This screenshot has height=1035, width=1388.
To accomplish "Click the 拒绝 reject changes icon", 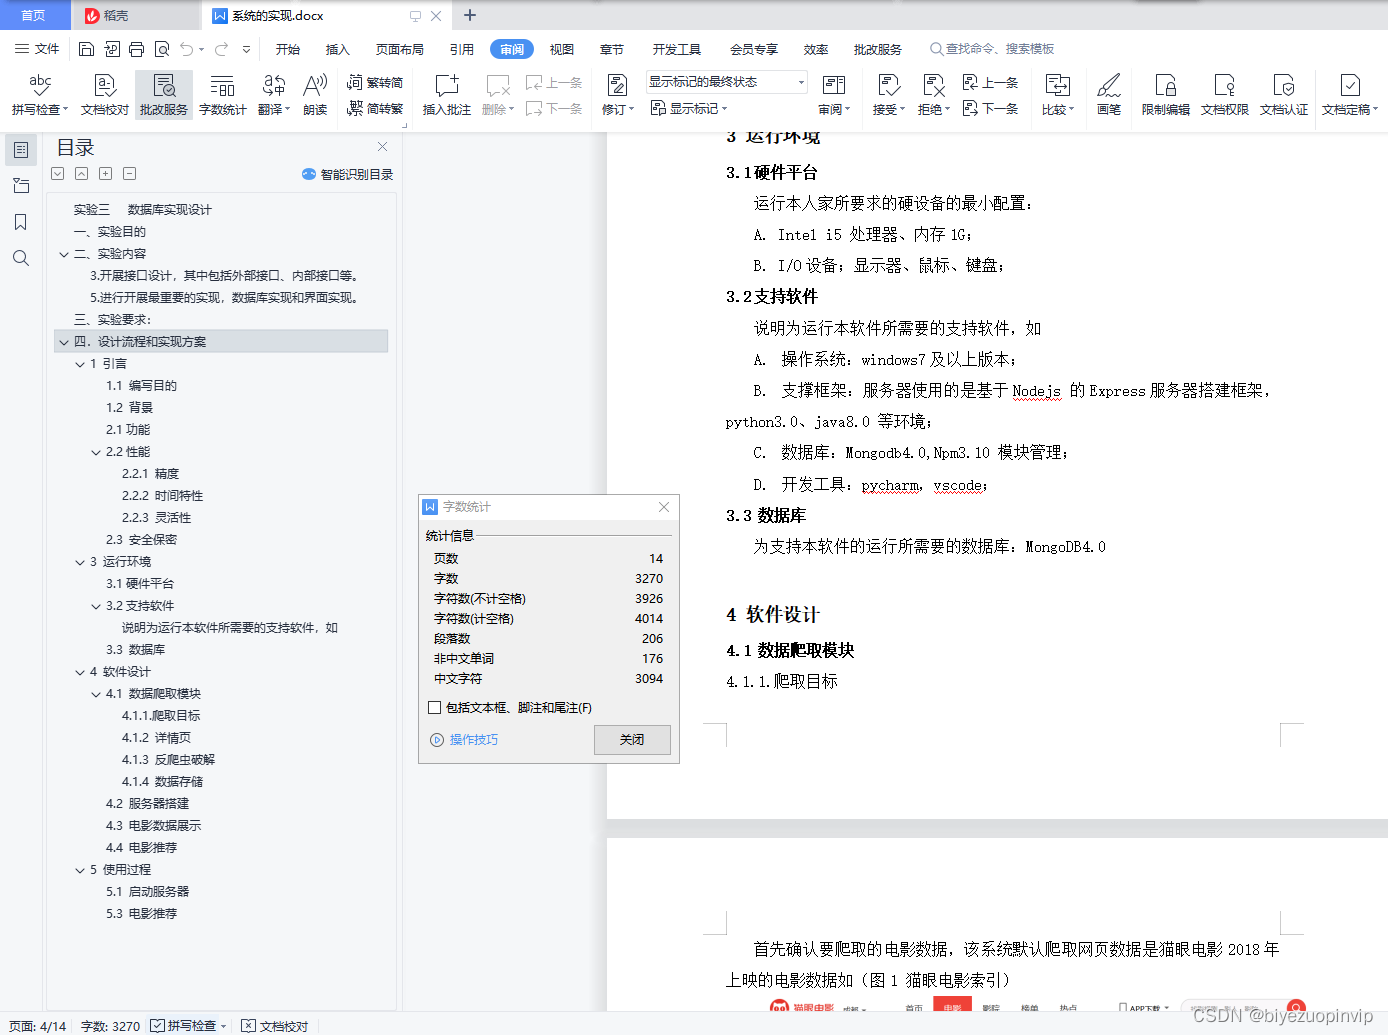I will (934, 95).
